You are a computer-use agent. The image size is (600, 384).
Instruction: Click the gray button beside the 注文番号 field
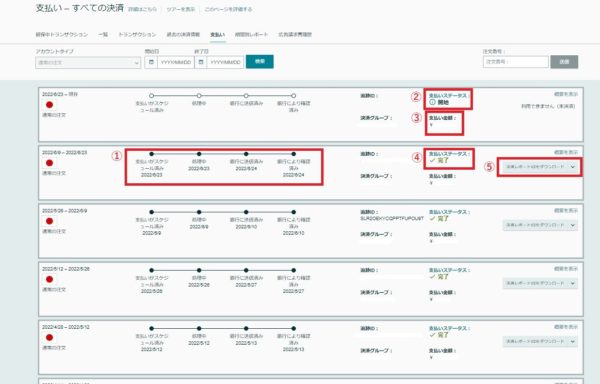564,62
